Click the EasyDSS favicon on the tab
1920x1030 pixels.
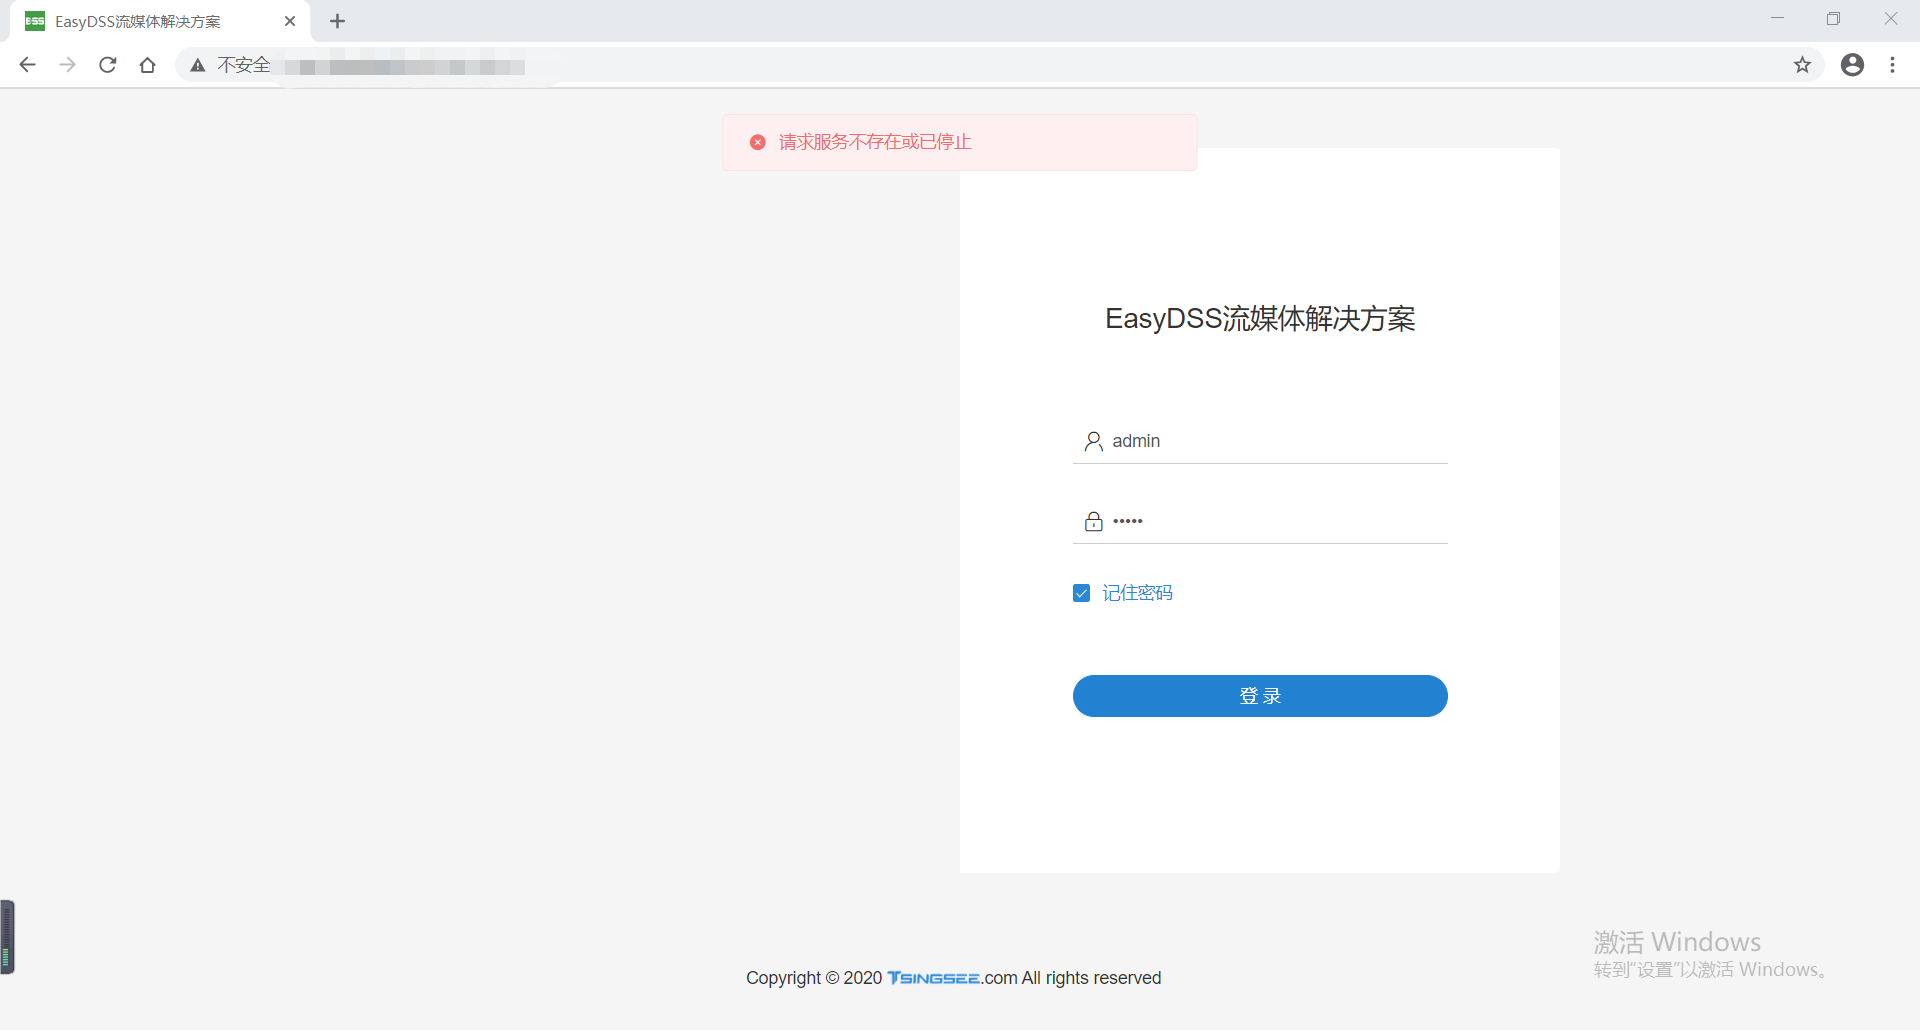35,21
